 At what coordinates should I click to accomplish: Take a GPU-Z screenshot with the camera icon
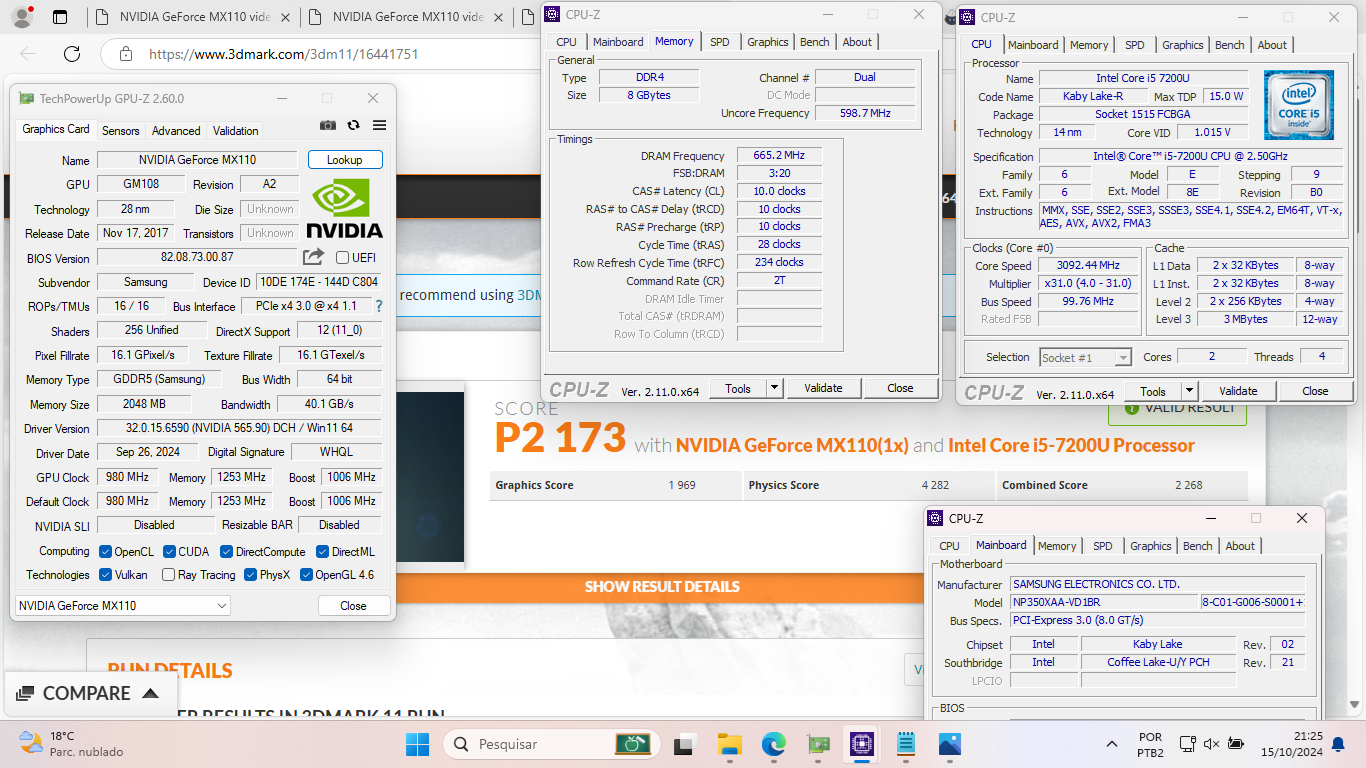click(328, 125)
